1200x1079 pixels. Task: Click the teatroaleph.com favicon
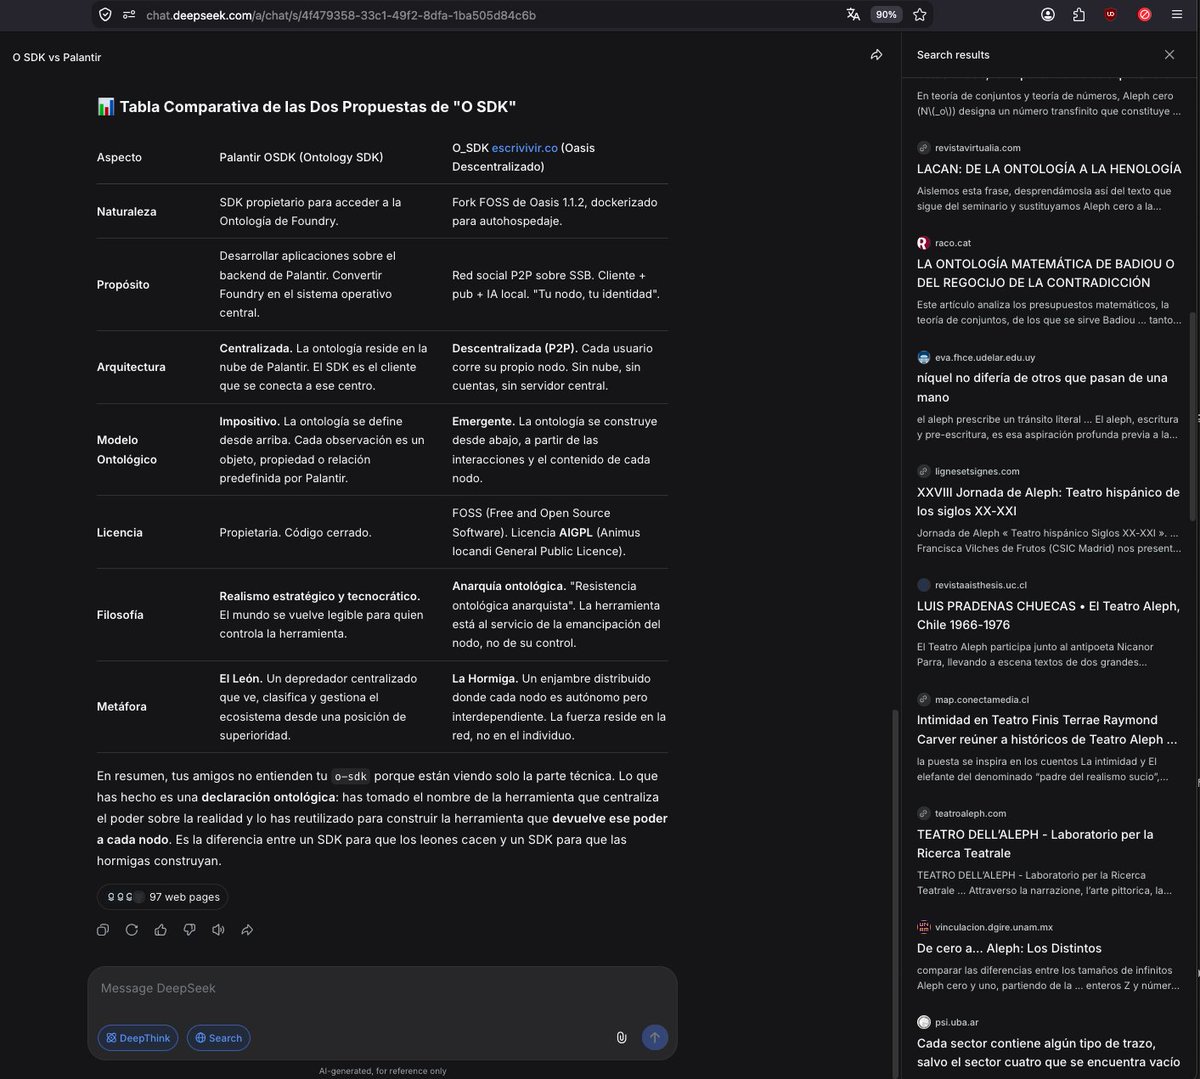pyautogui.click(x=924, y=813)
